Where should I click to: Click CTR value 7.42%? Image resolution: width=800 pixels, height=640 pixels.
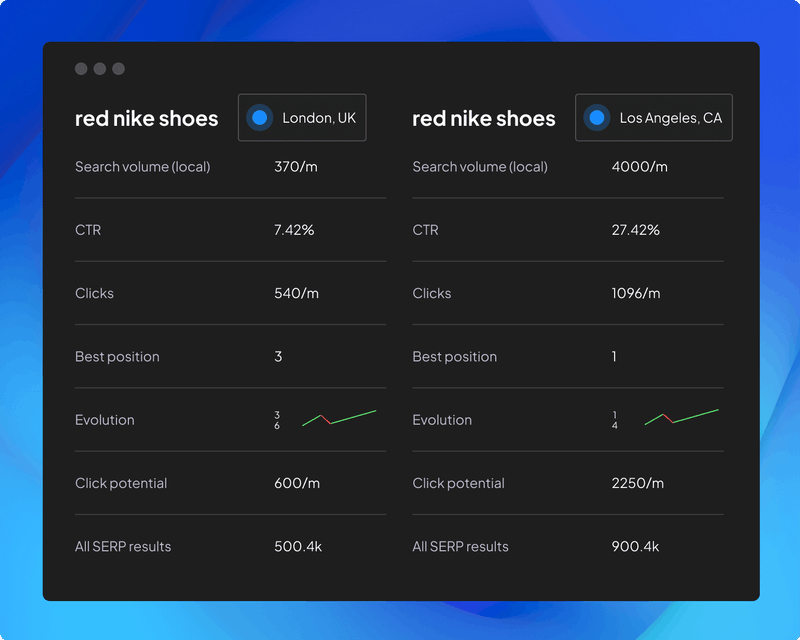coord(294,230)
